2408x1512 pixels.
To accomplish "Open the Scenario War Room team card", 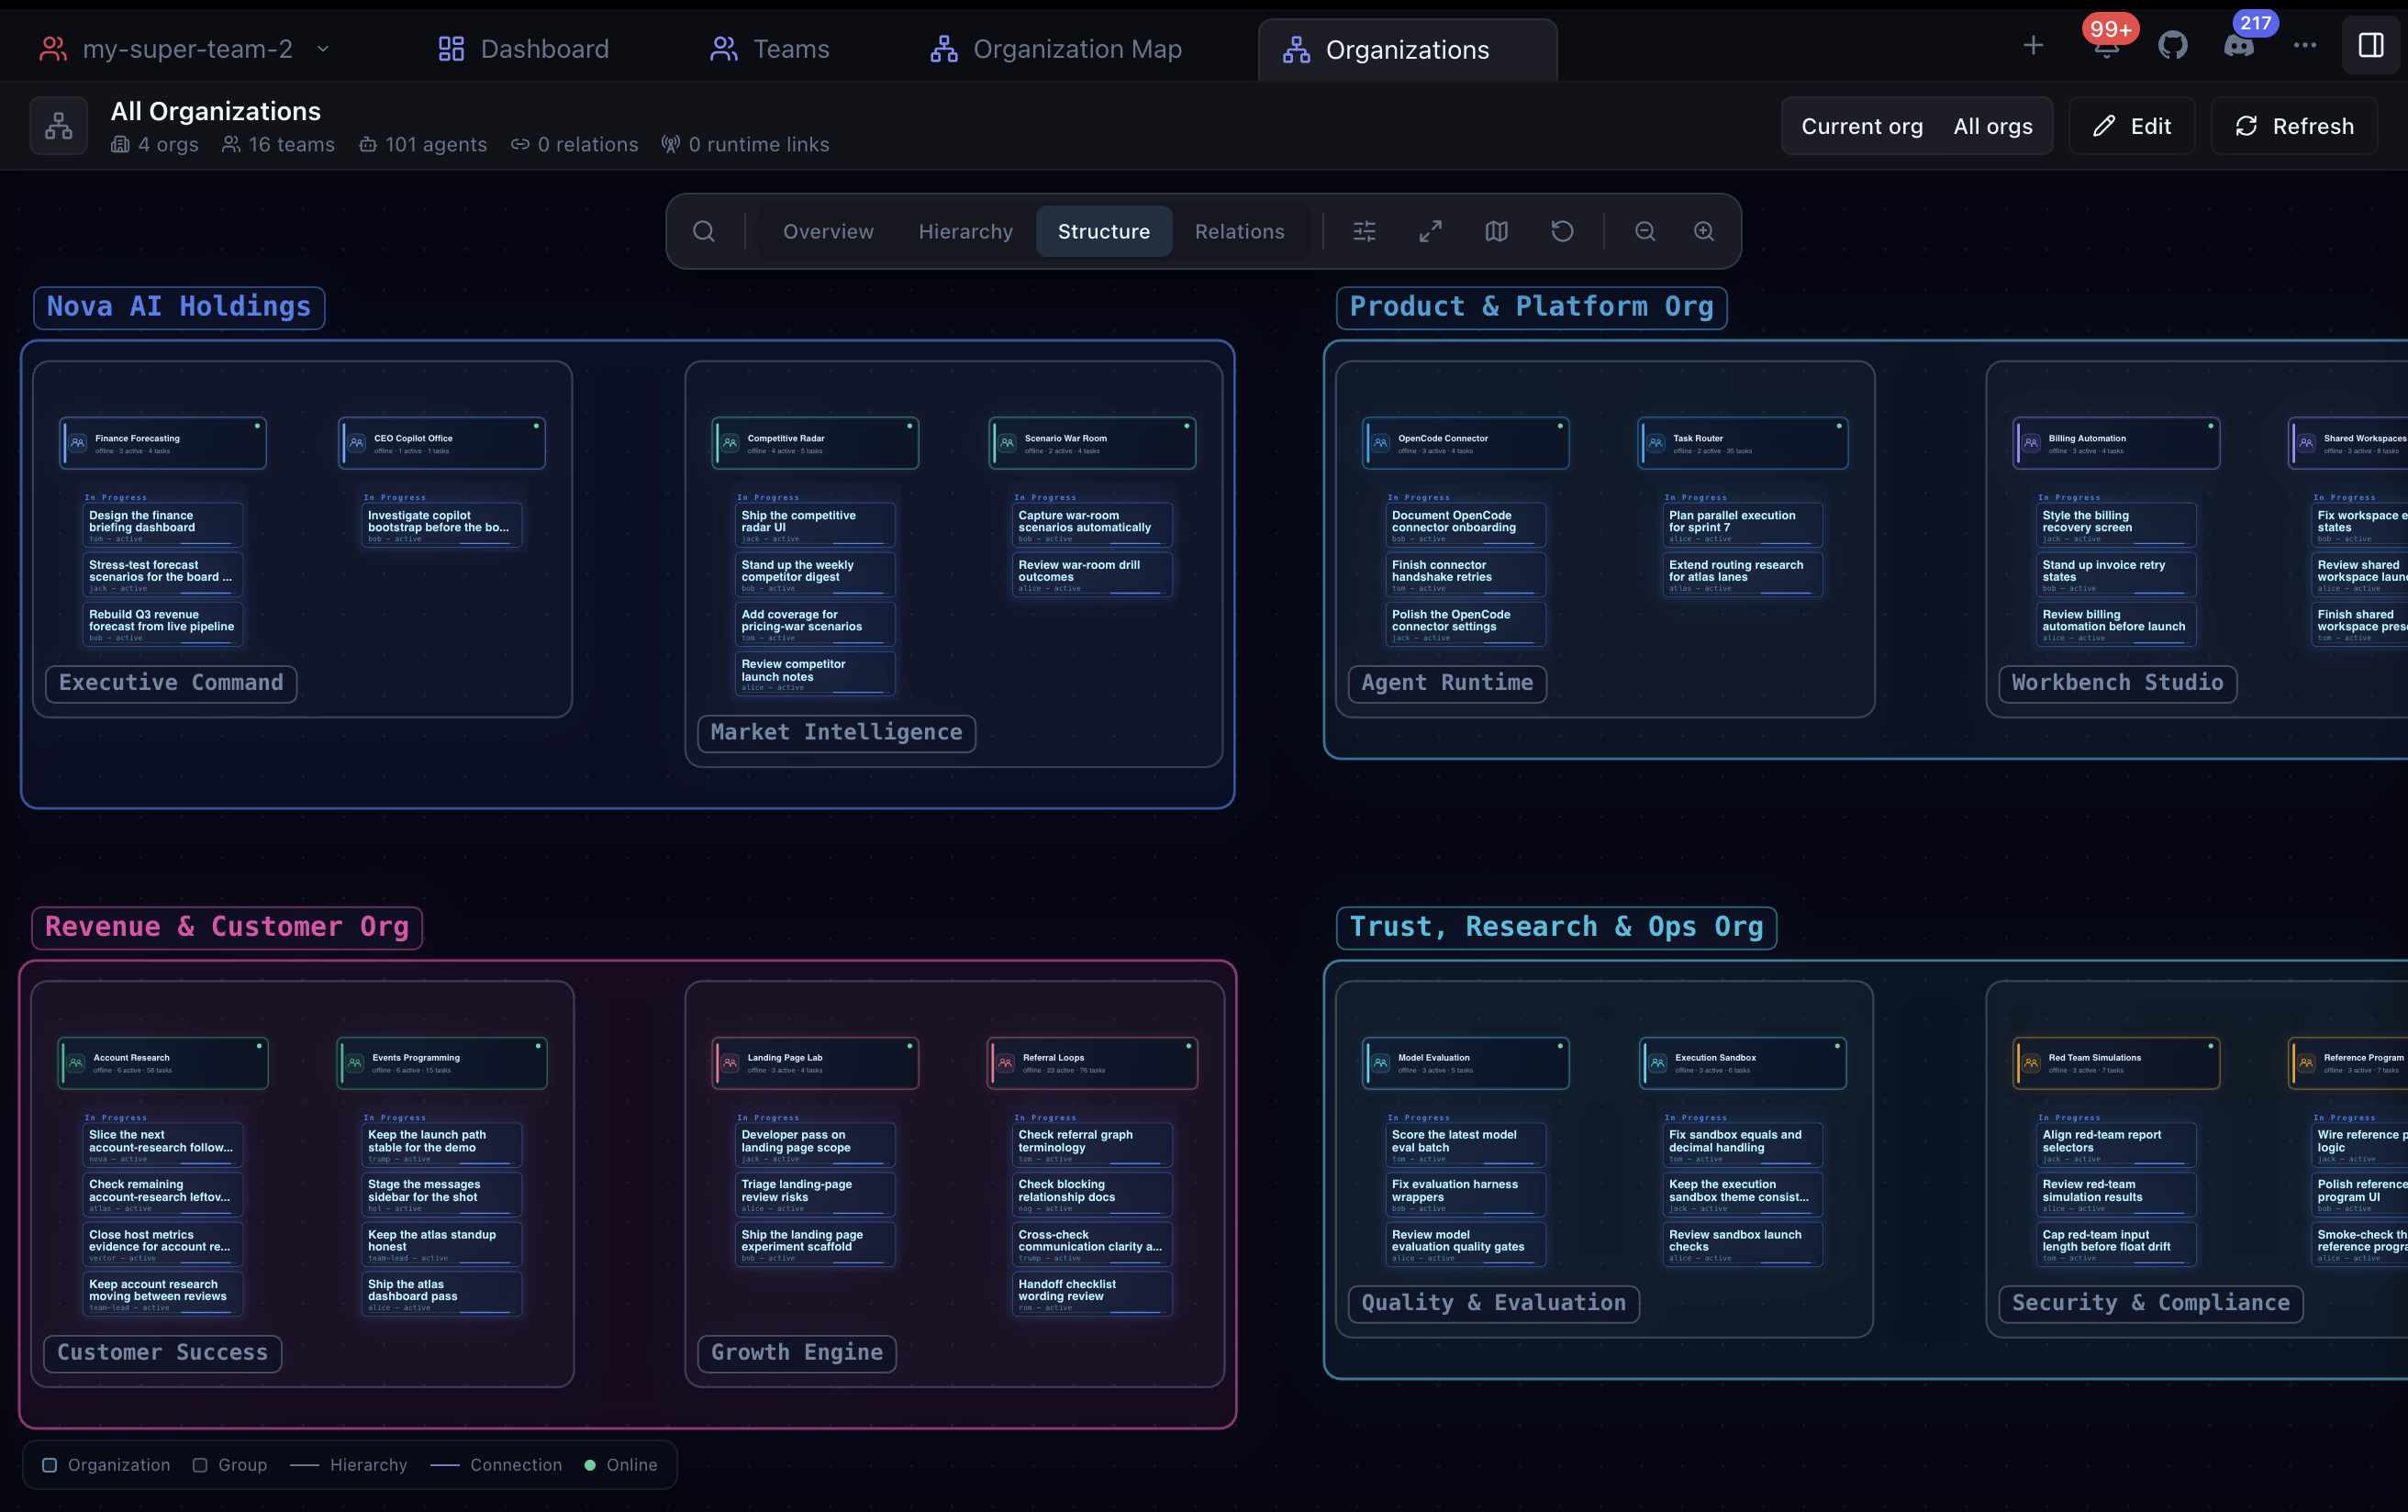I will [1092, 443].
